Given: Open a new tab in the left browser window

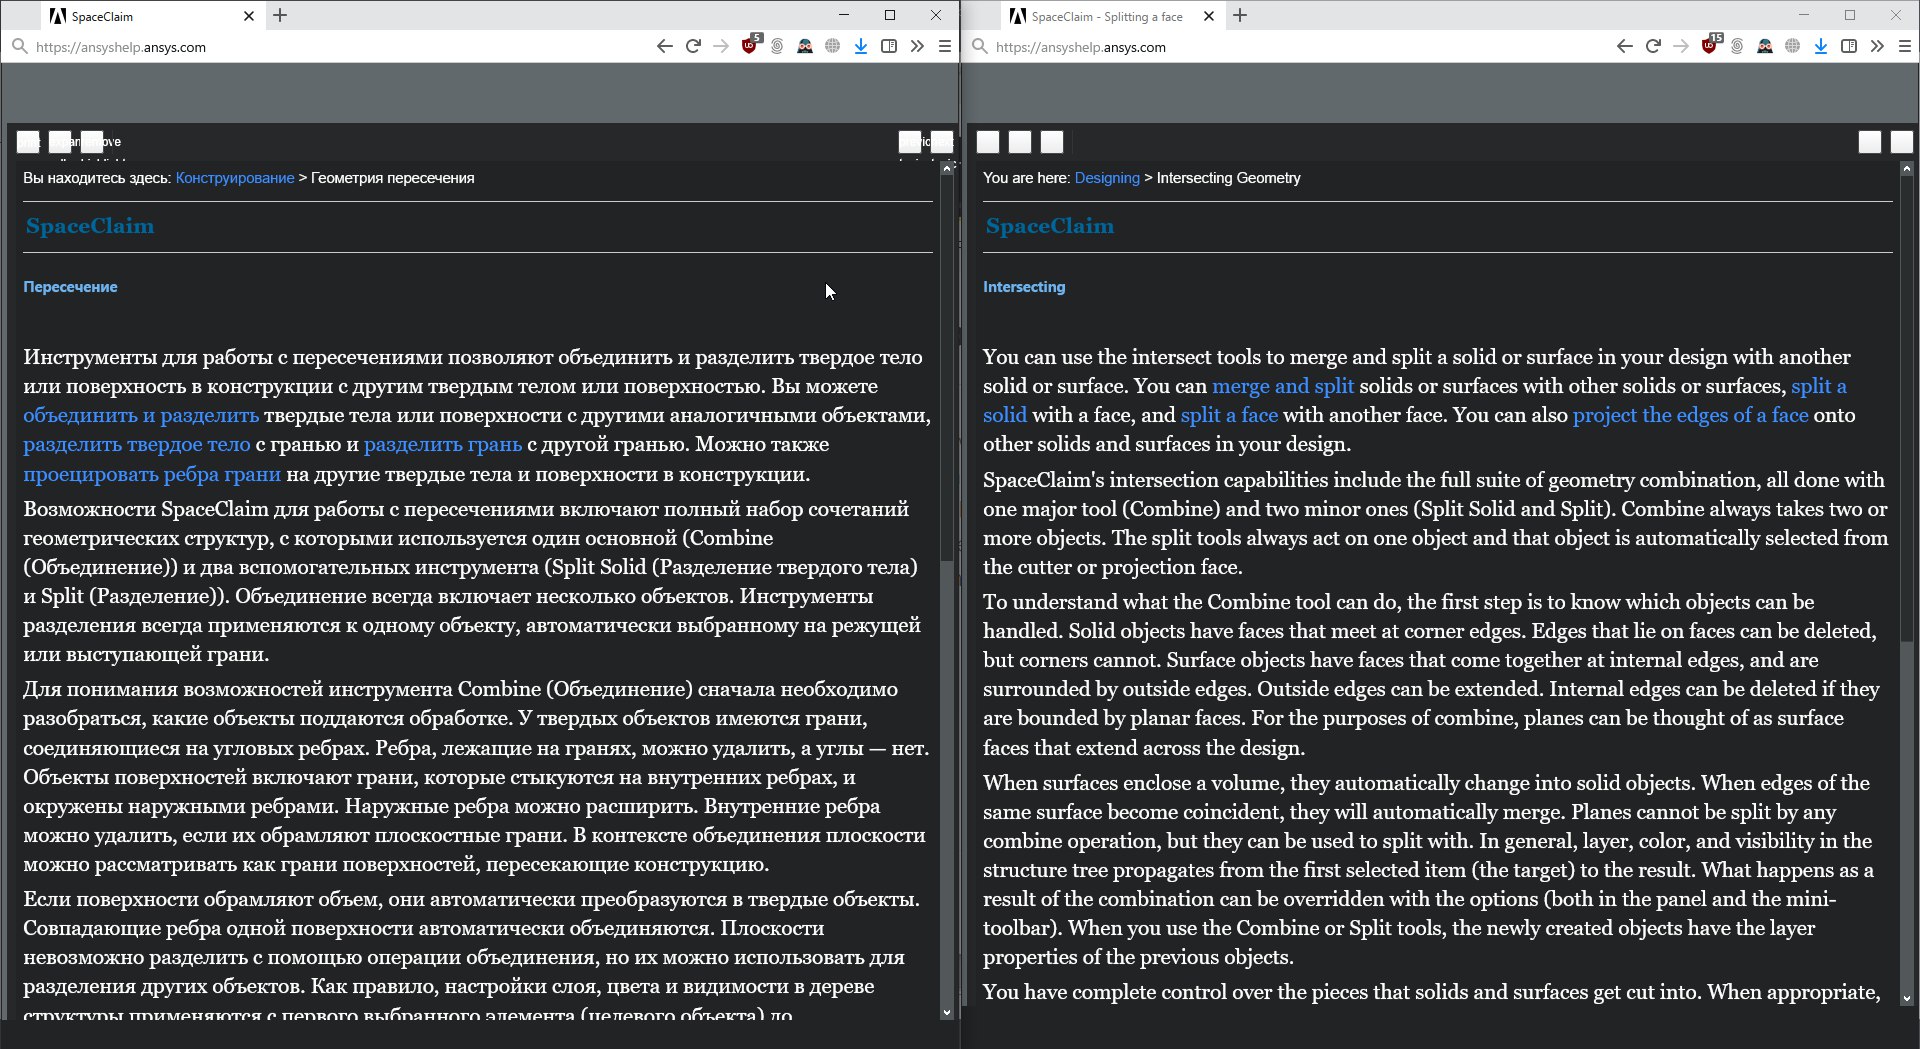Looking at the screenshot, I should (x=280, y=15).
